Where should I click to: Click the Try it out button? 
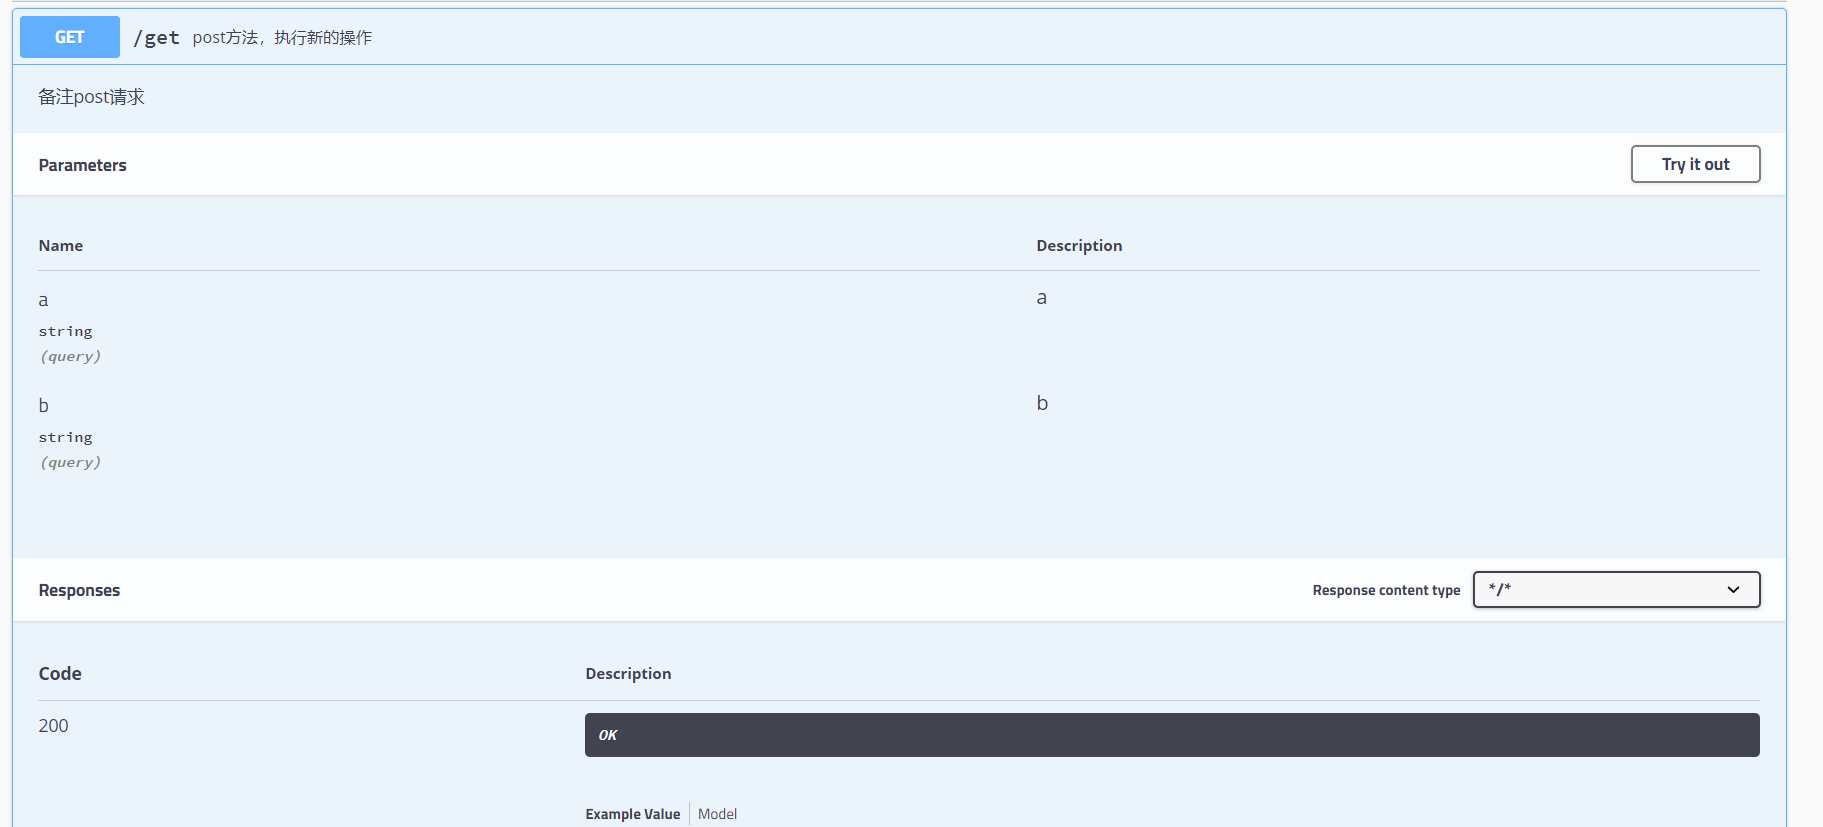tap(1695, 164)
